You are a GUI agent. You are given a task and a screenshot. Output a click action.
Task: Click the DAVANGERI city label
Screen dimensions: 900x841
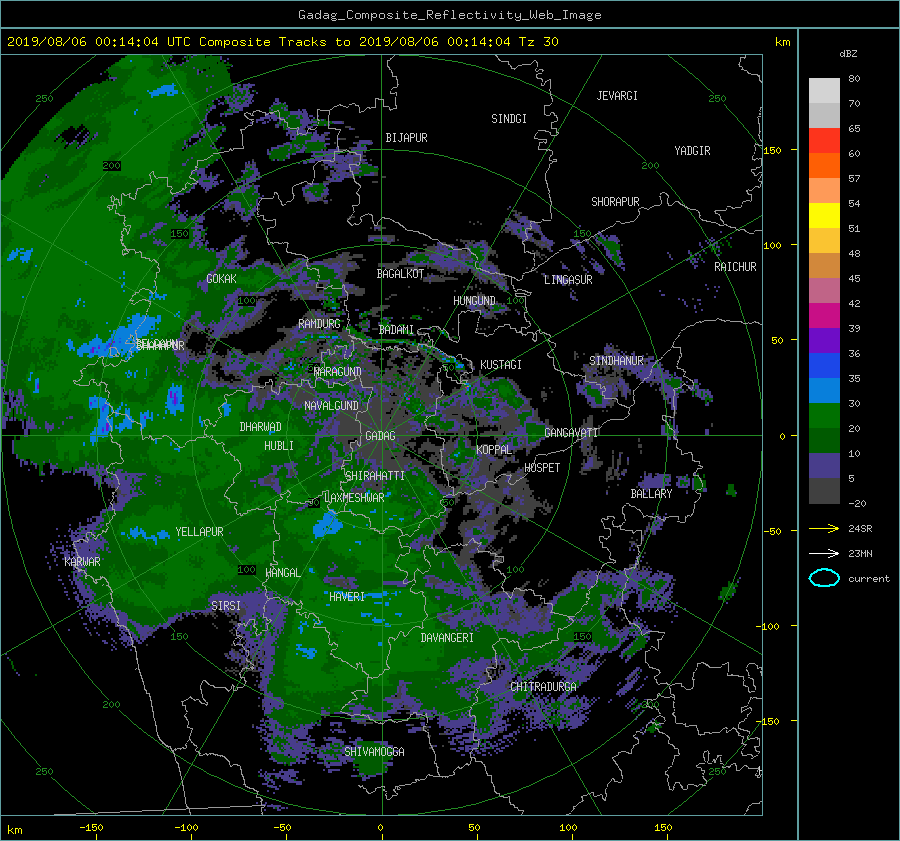(x=447, y=638)
